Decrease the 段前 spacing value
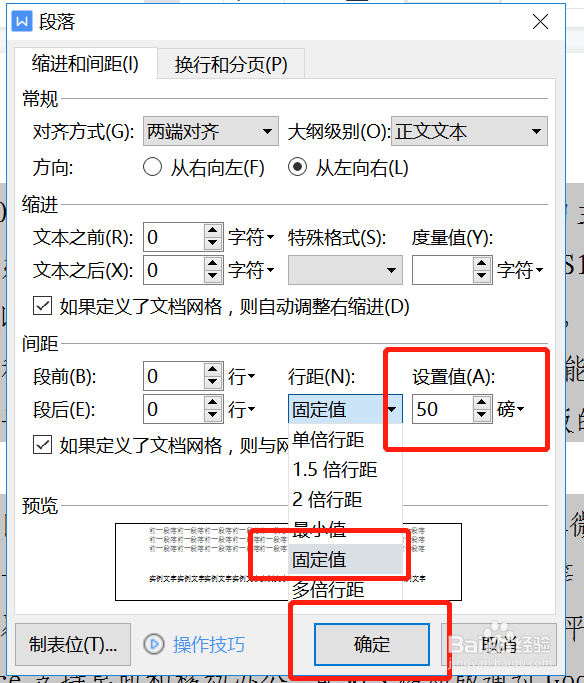Screen dimensions: 584x683 213,383
